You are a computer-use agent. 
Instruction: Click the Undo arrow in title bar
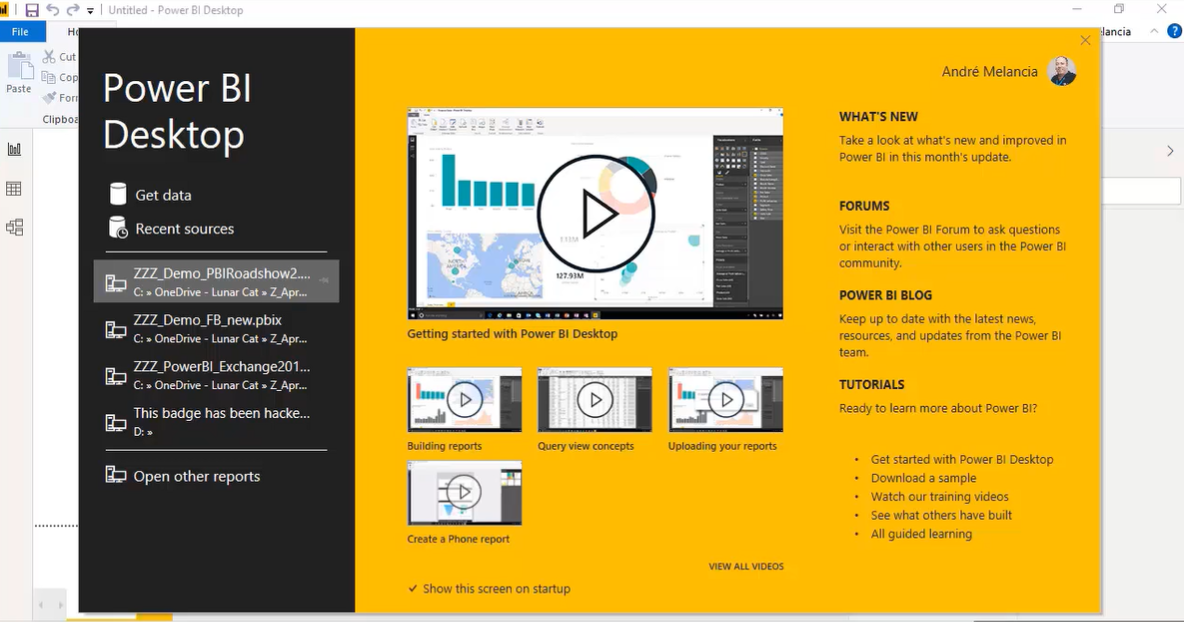click(x=53, y=10)
